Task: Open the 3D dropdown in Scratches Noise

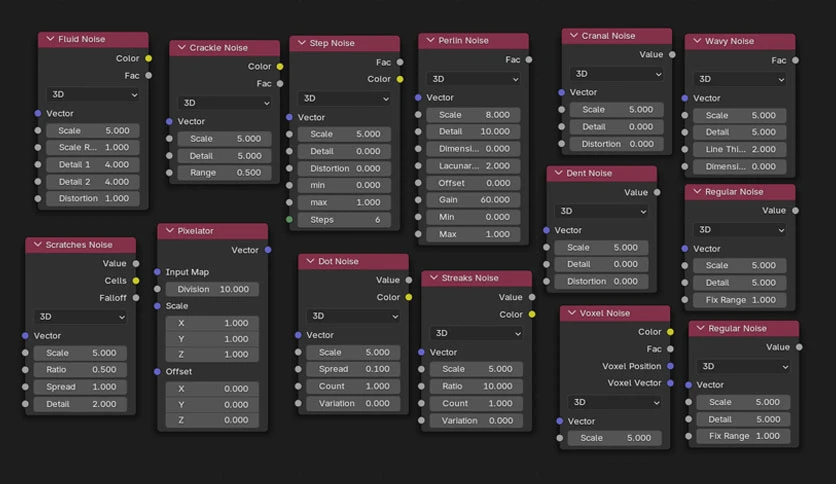Action: coord(81,317)
